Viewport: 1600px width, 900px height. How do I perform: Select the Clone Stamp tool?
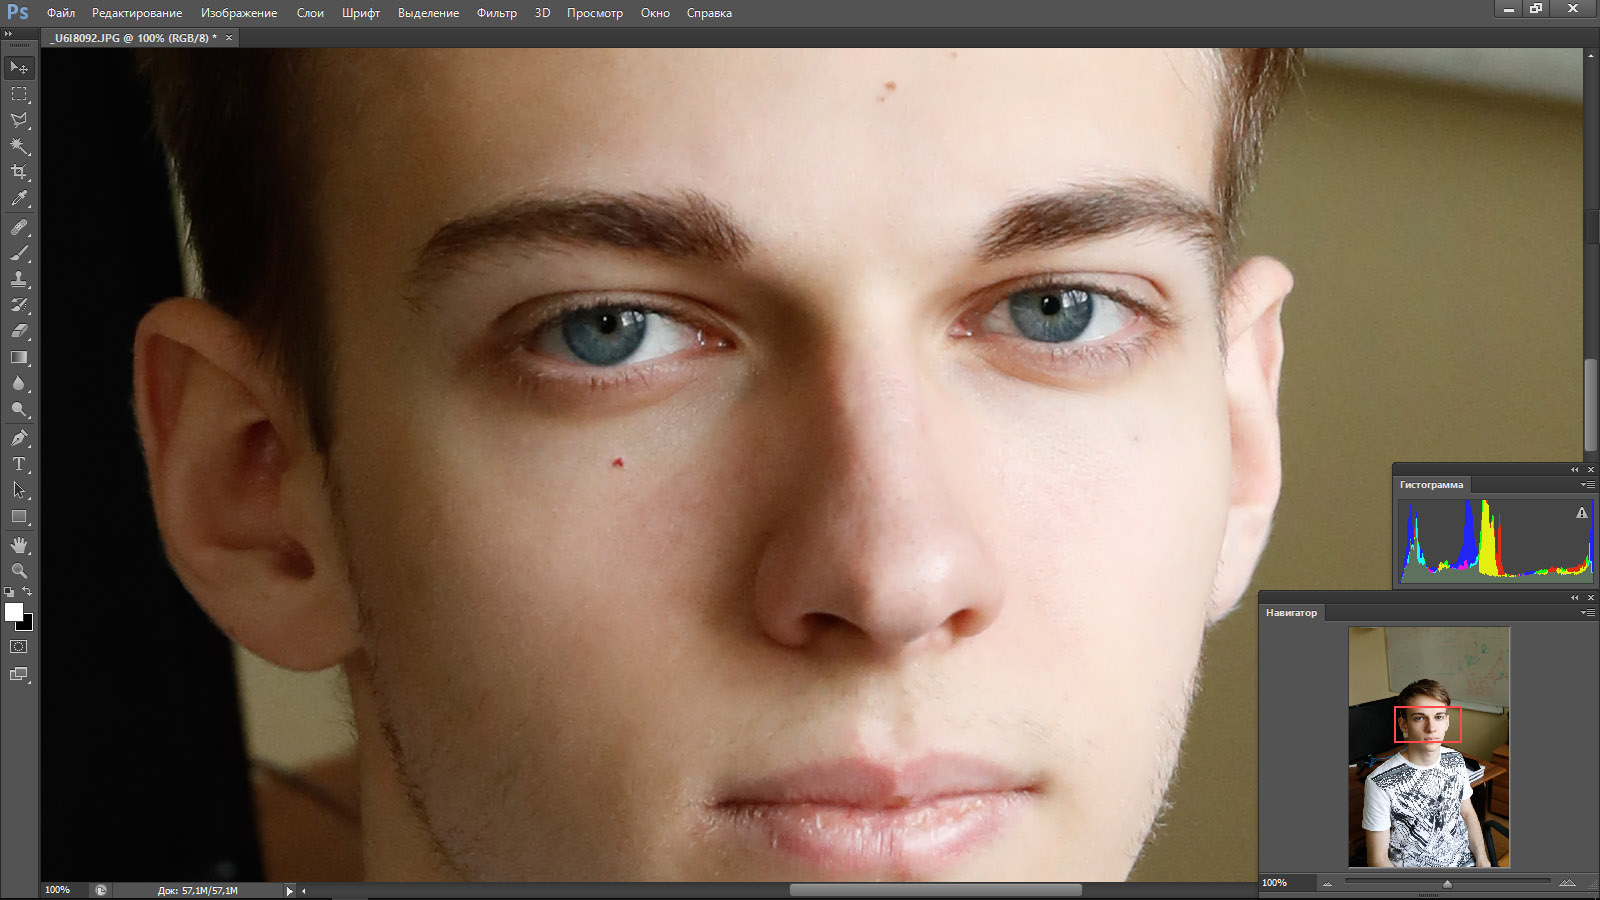19,280
